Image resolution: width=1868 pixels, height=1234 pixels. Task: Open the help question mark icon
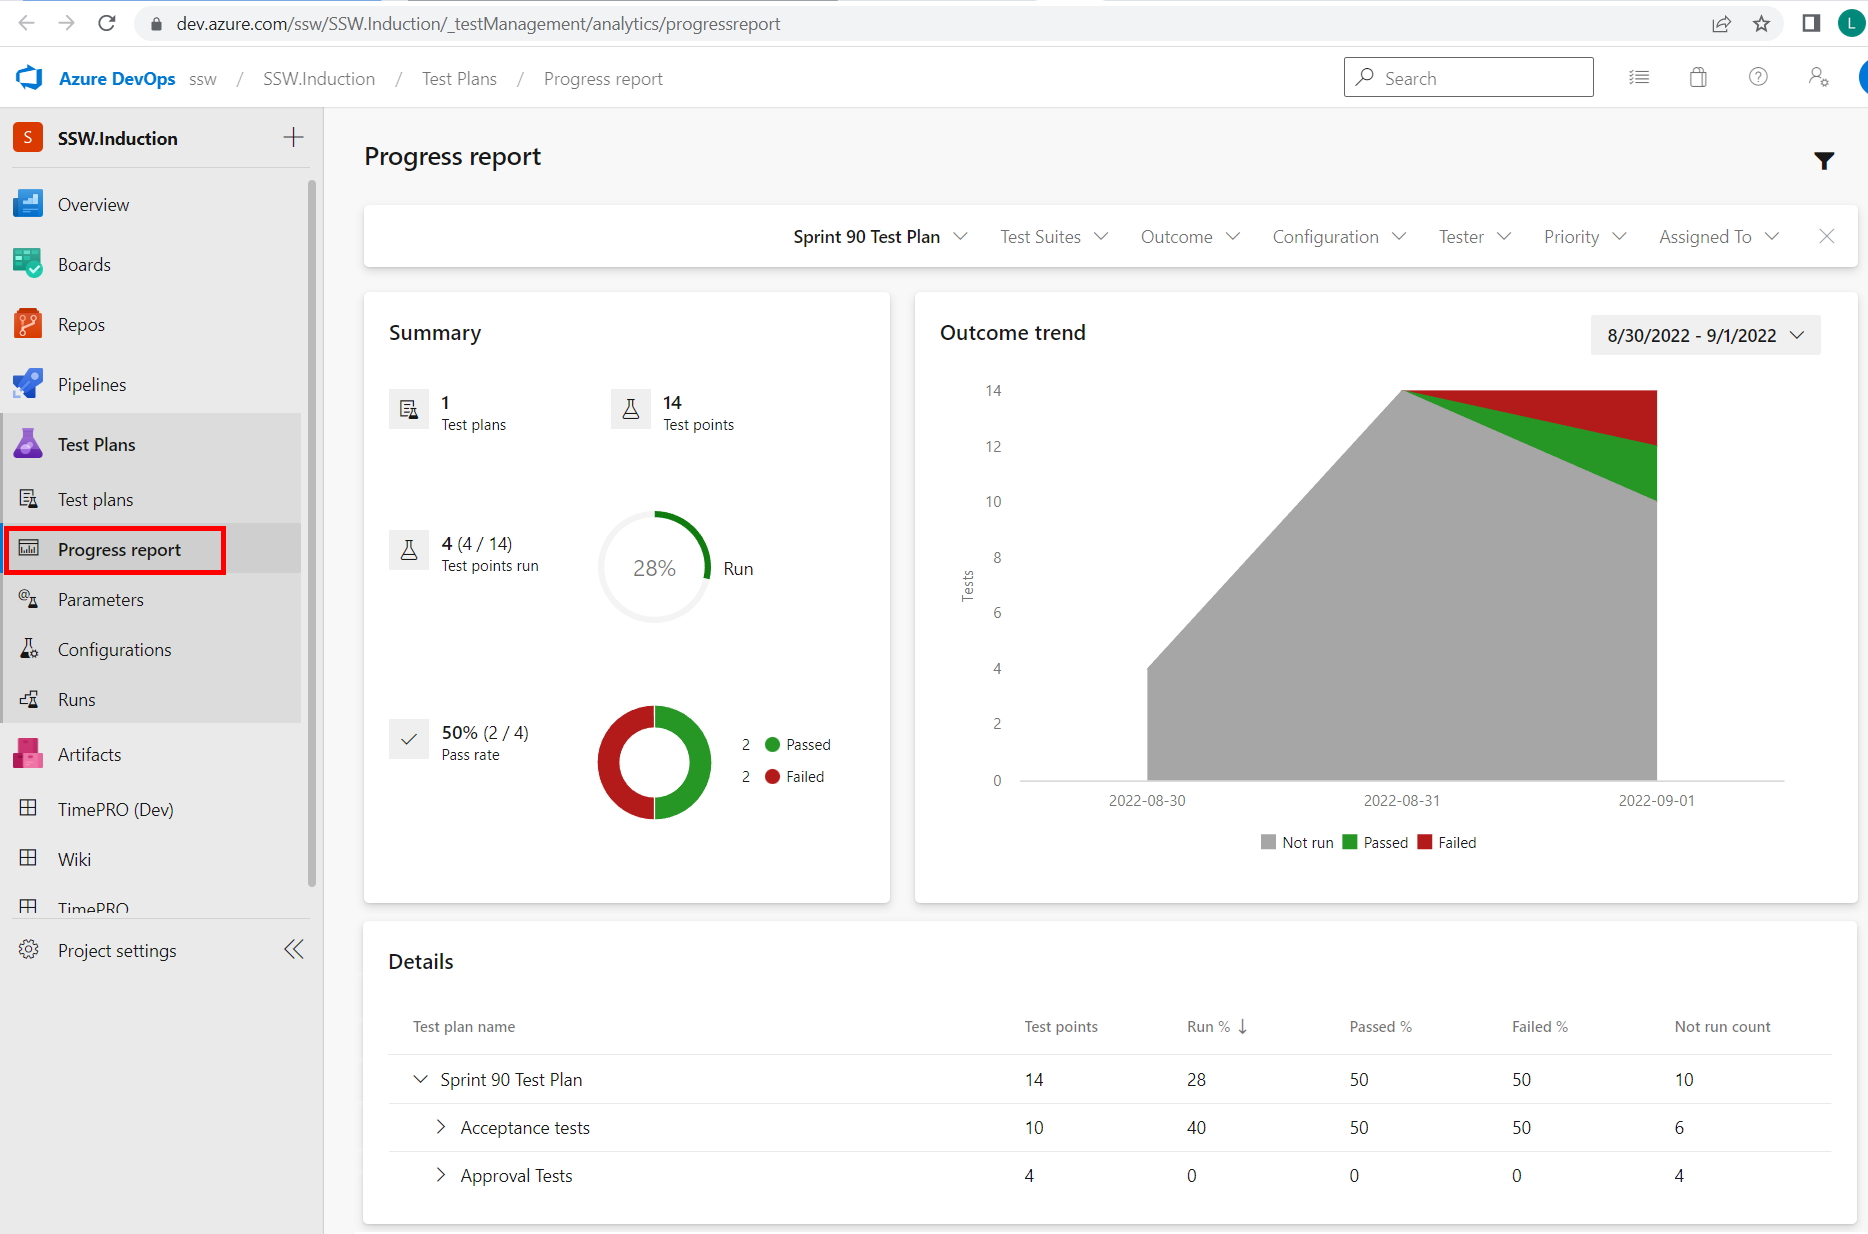tap(1757, 77)
